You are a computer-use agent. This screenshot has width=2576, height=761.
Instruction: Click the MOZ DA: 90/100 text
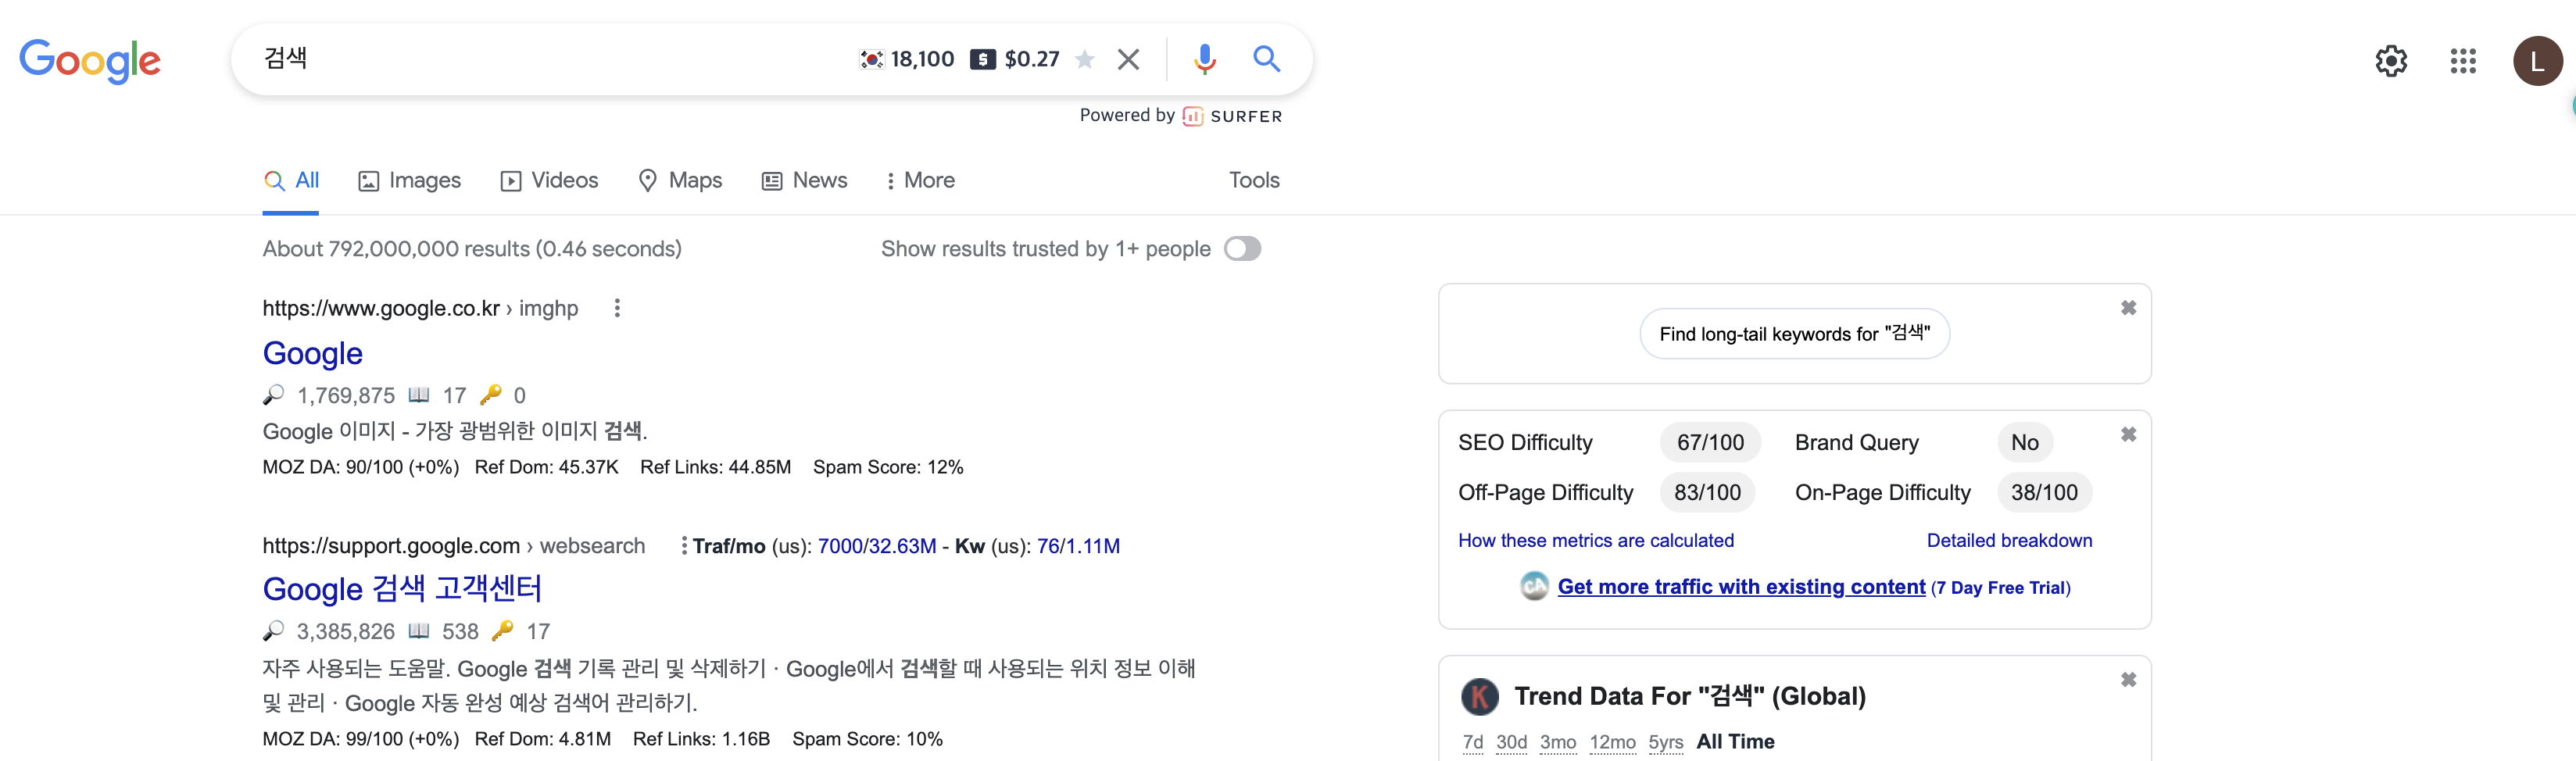(x=361, y=467)
